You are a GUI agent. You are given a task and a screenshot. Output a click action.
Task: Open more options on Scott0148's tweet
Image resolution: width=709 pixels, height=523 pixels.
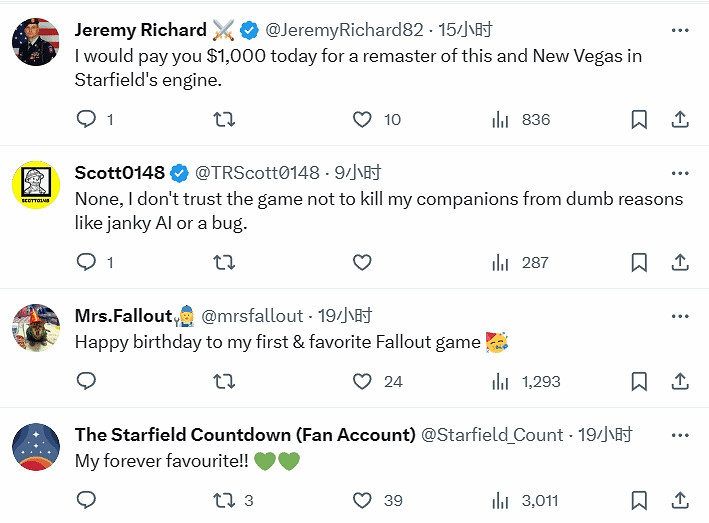[680, 173]
